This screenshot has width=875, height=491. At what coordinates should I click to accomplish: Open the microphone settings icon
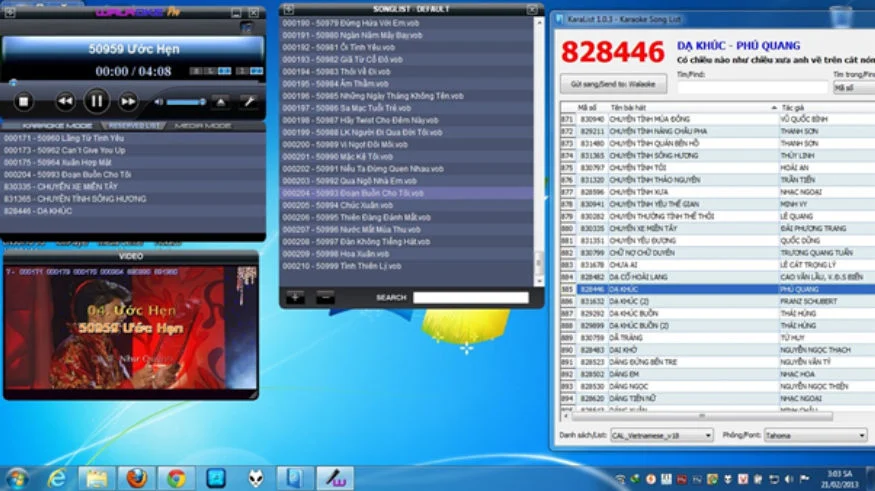[x=248, y=102]
